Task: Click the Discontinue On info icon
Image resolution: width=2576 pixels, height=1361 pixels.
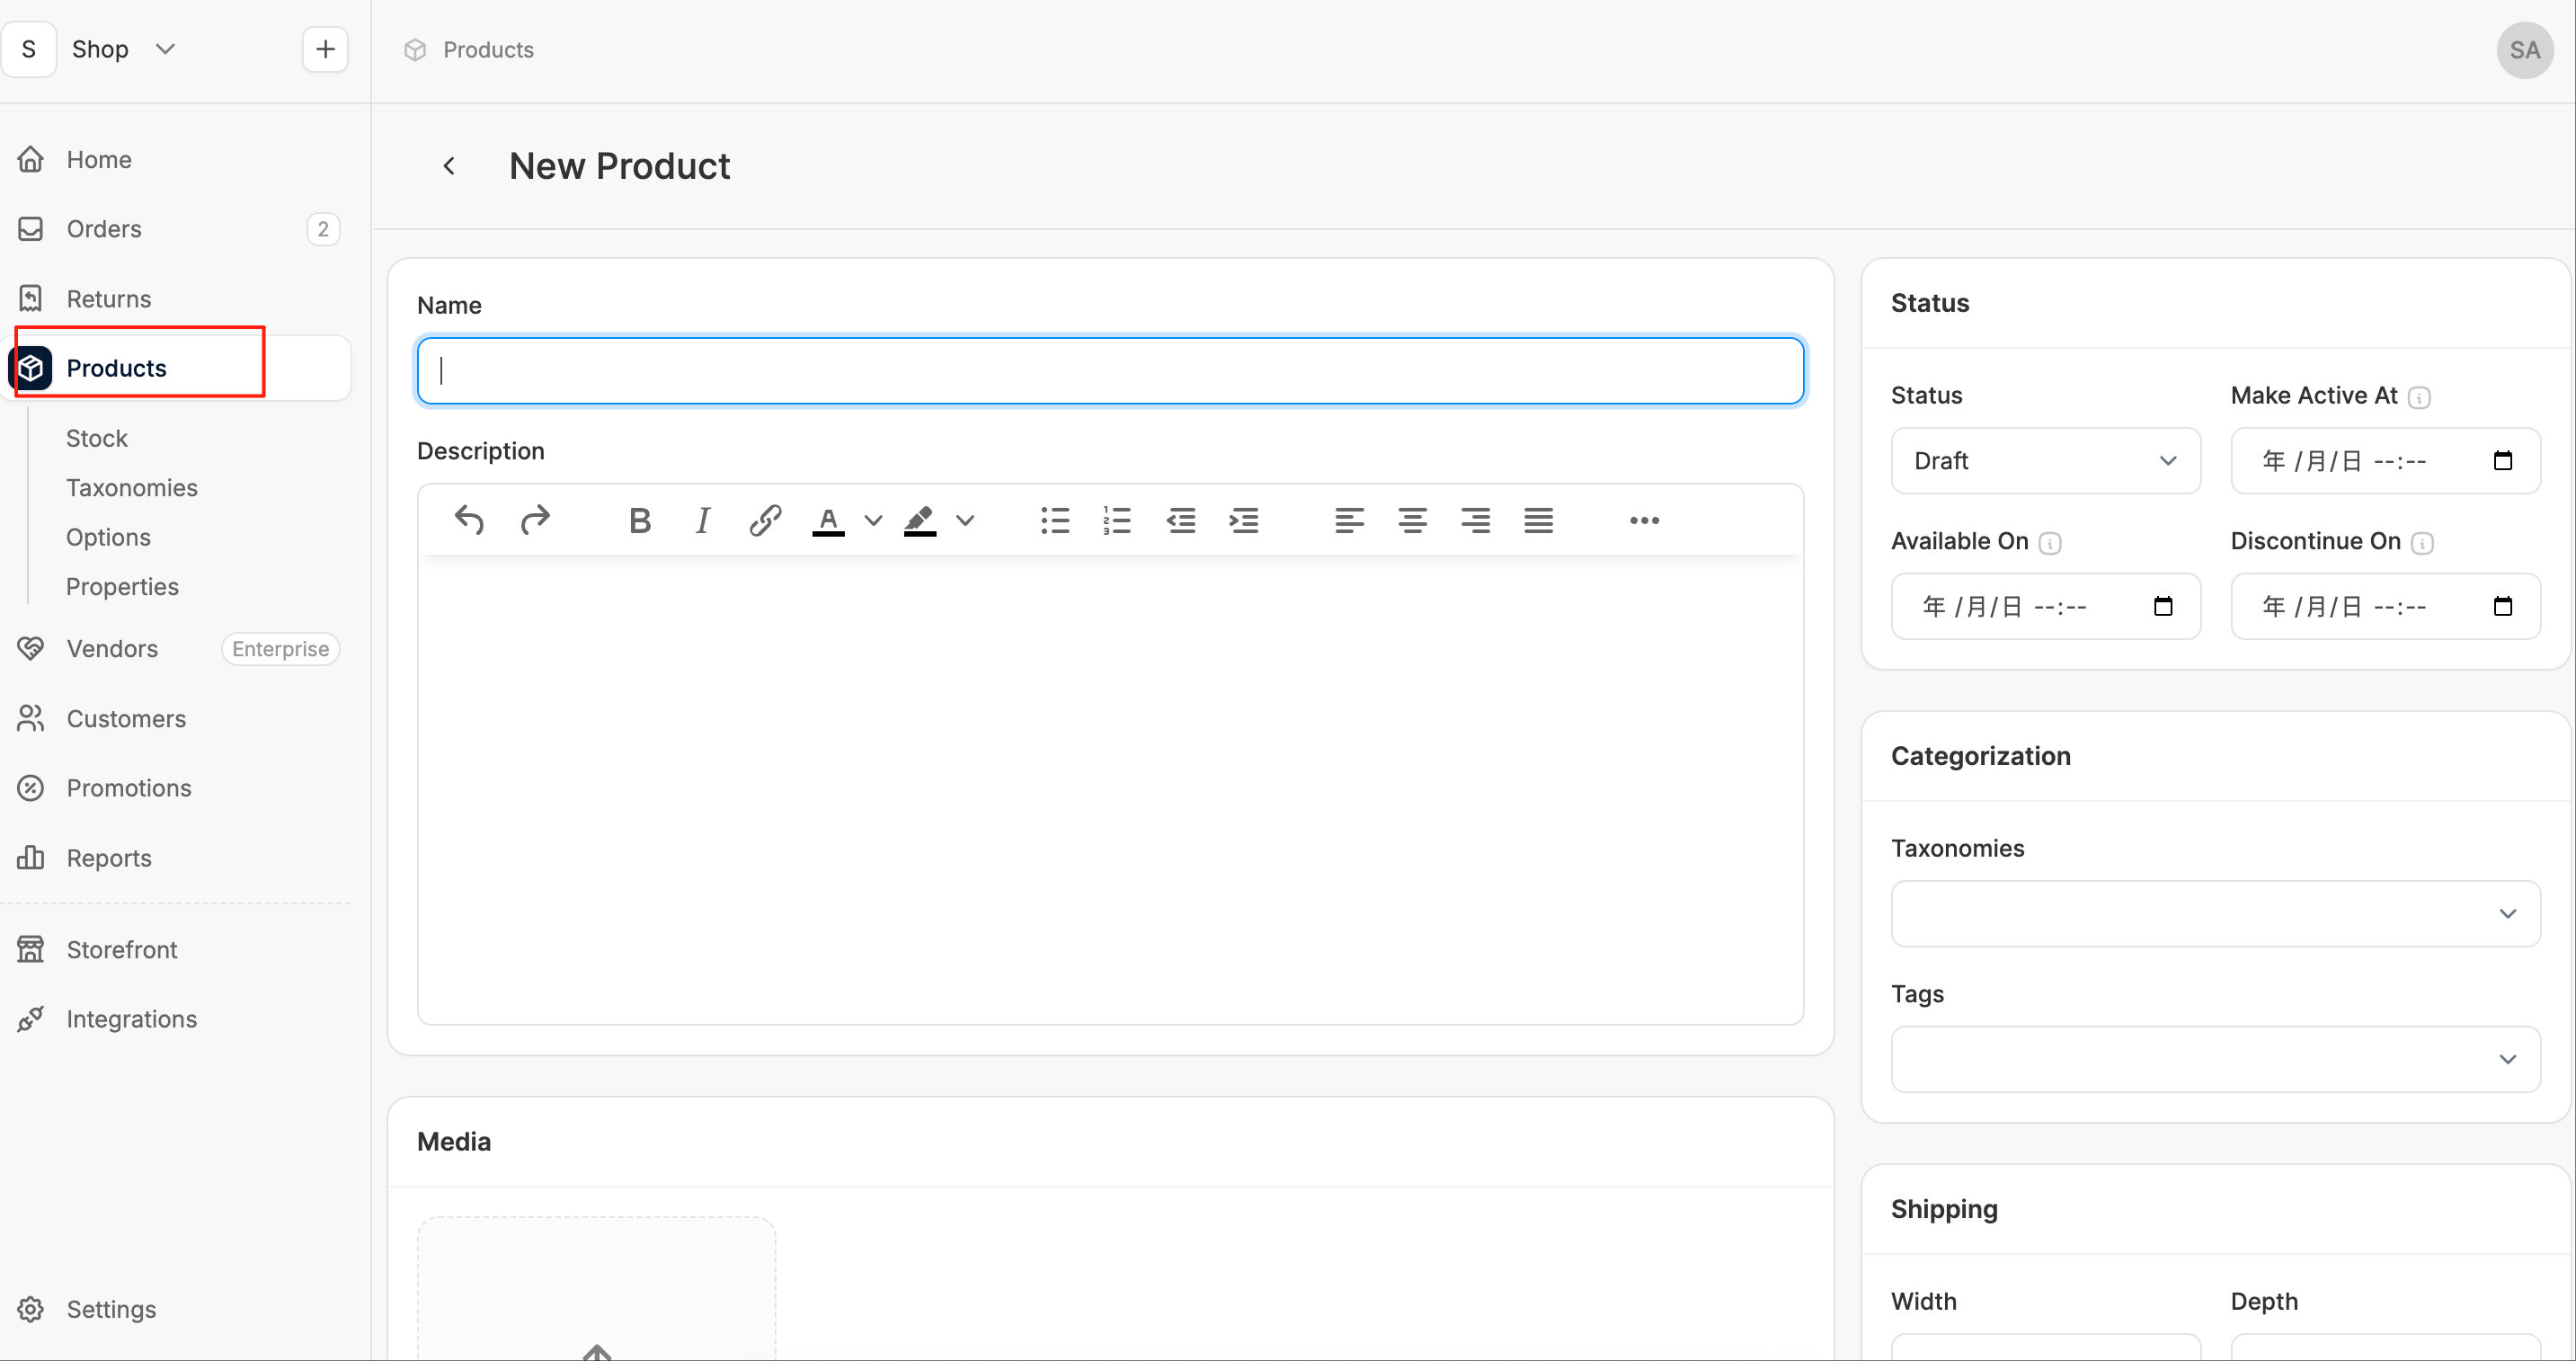Action: [2421, 543]
